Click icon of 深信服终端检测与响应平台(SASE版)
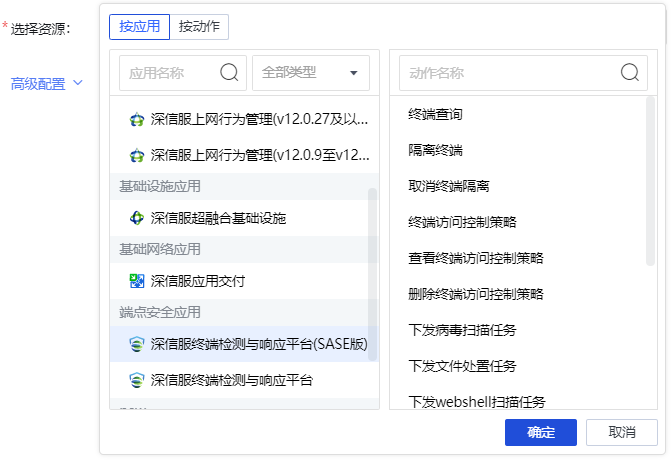Viewport: 671px width, 461px height. point(137,344)
